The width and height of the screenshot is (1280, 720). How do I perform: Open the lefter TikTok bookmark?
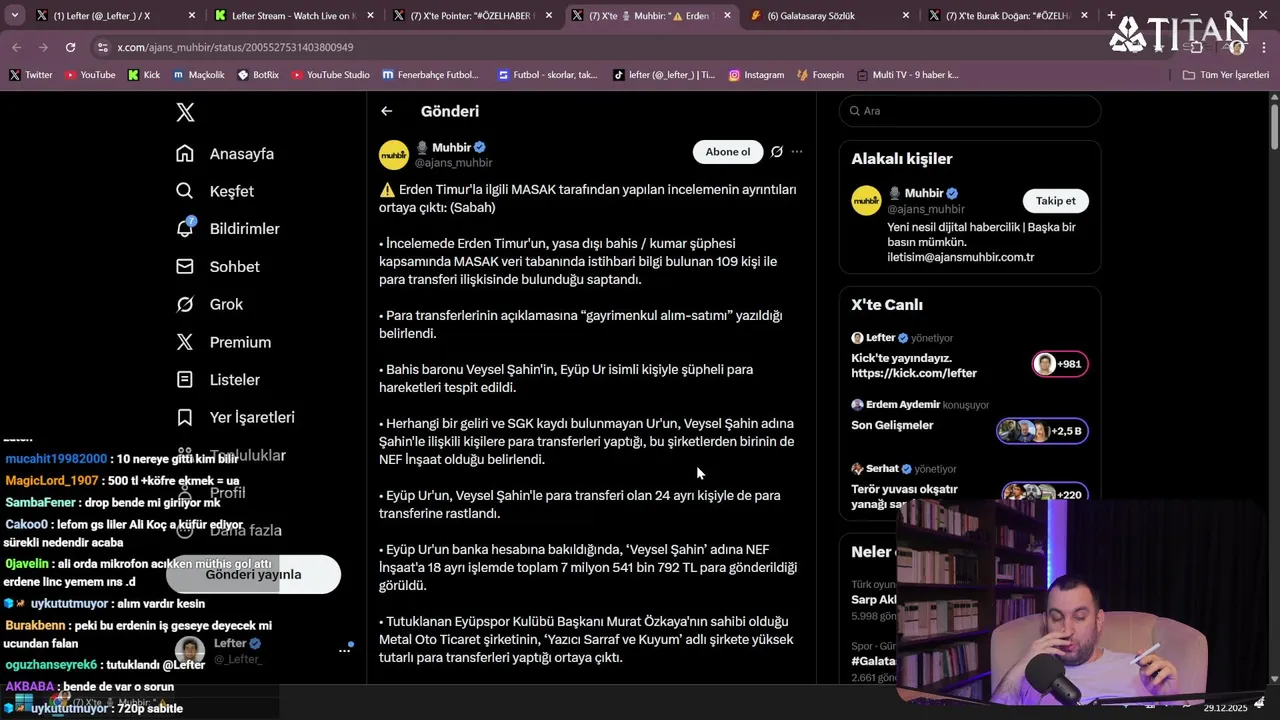click(664, 75)
